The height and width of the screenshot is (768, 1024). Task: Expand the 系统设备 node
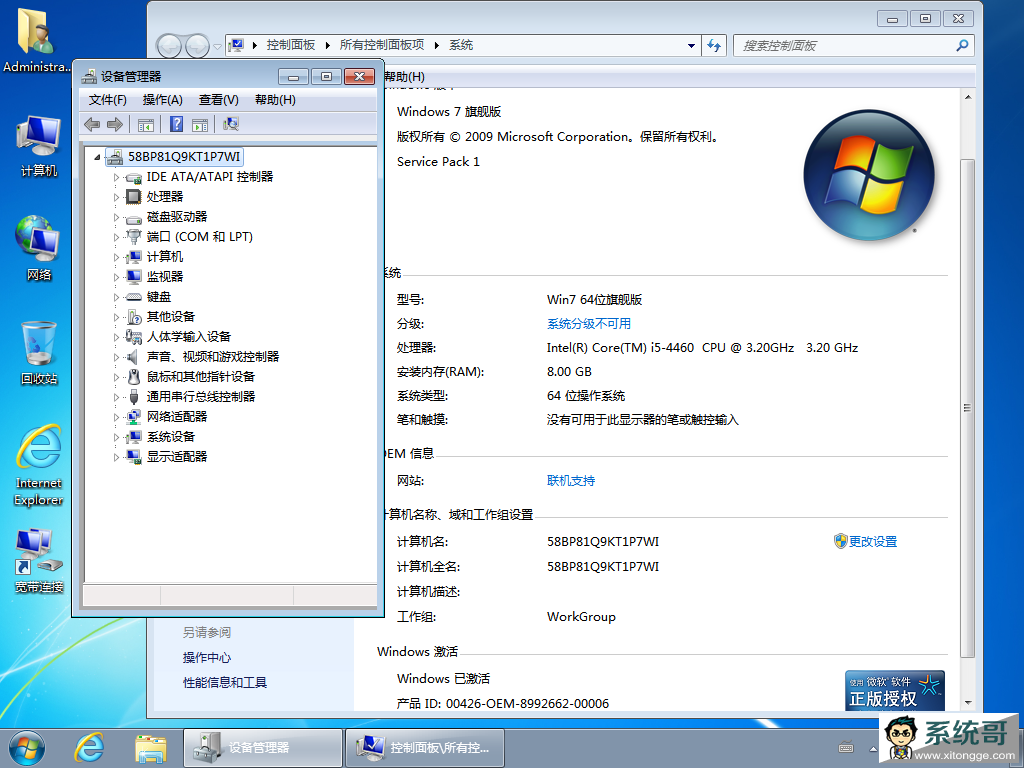tap(117, 438)
